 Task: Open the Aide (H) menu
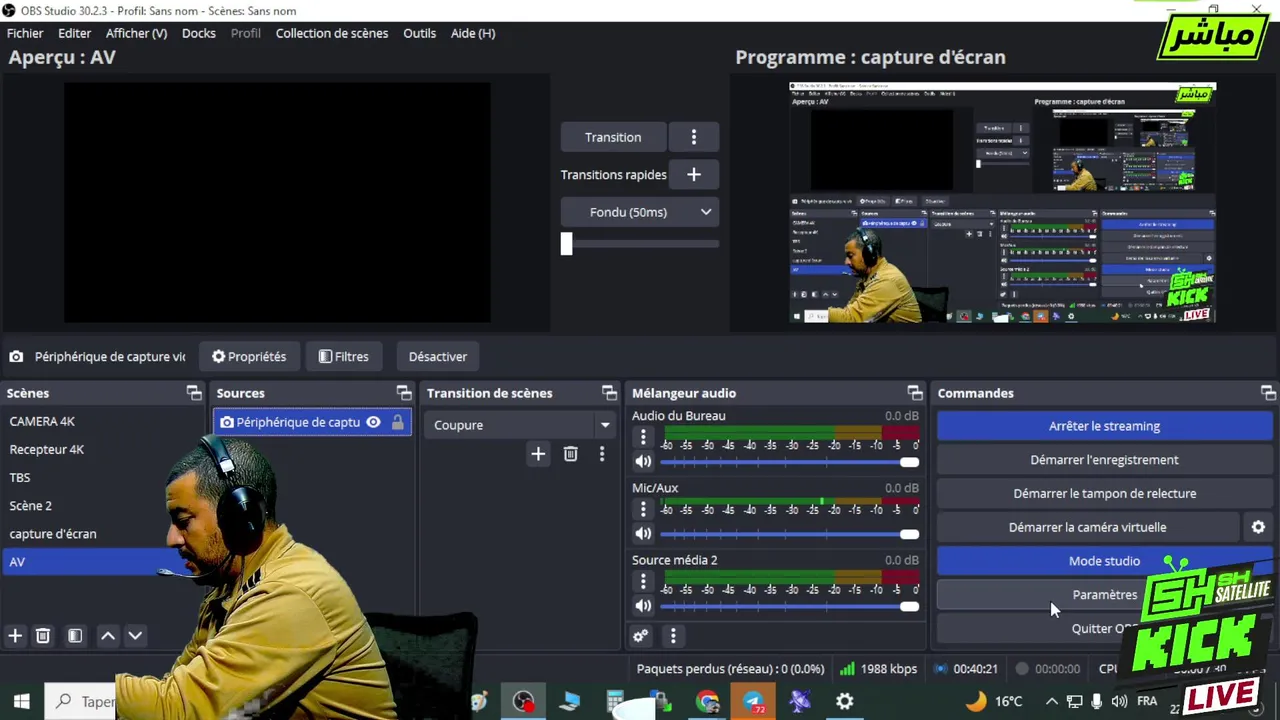[x=473, y=33]
